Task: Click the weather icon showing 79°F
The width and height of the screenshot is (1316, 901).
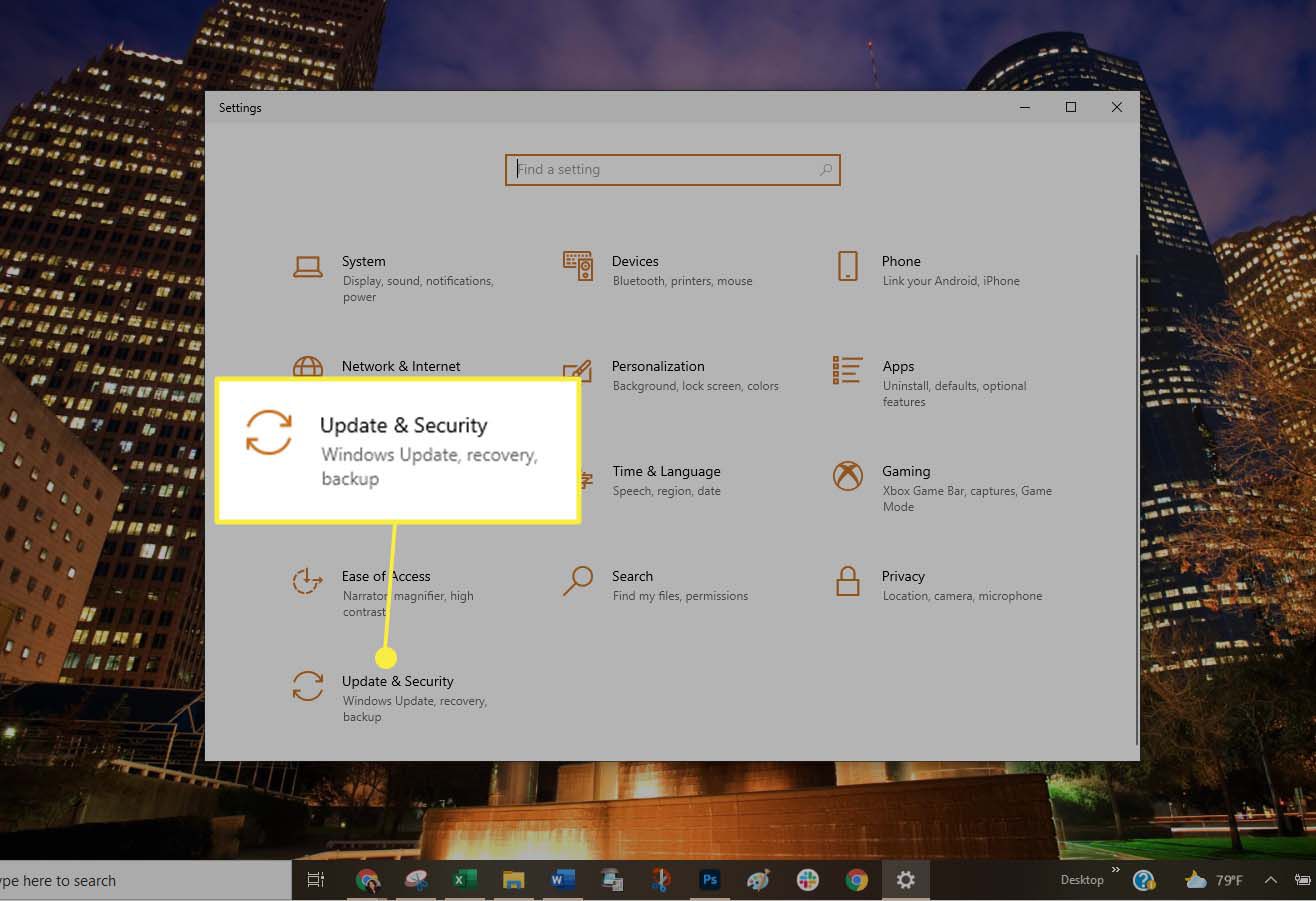Action: [1195, 880]
